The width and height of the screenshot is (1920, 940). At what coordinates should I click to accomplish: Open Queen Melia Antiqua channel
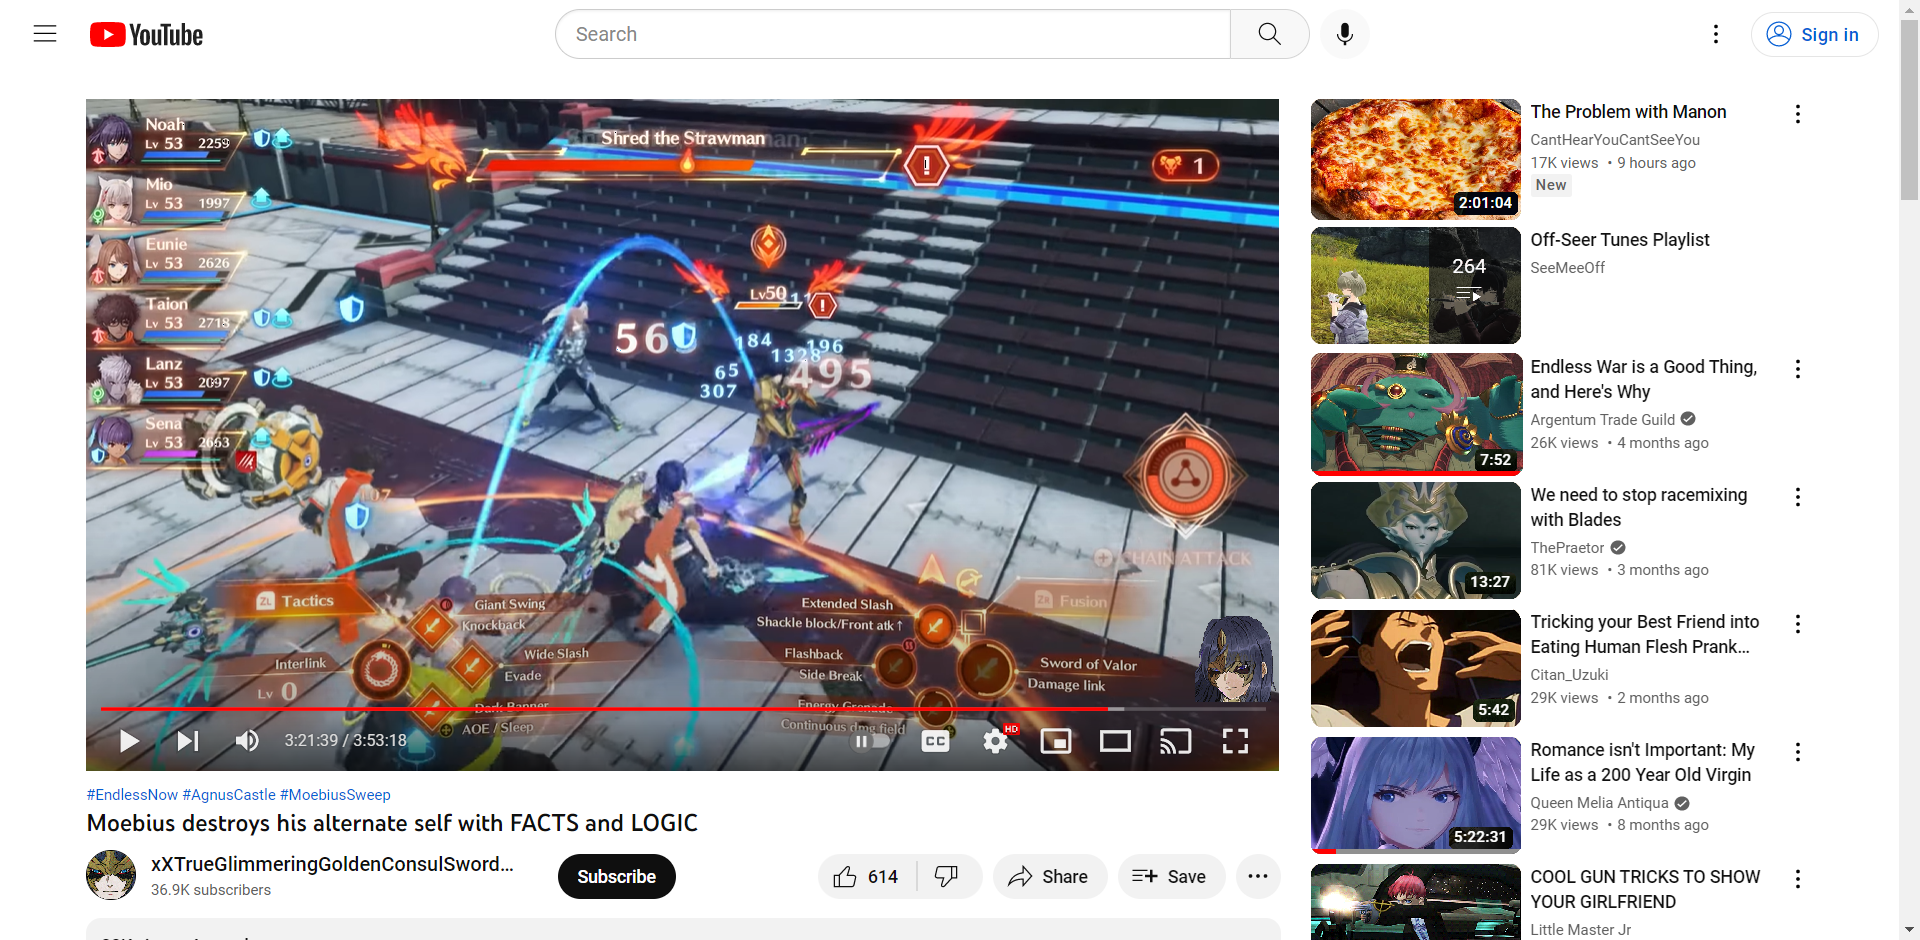(1599, 803)
